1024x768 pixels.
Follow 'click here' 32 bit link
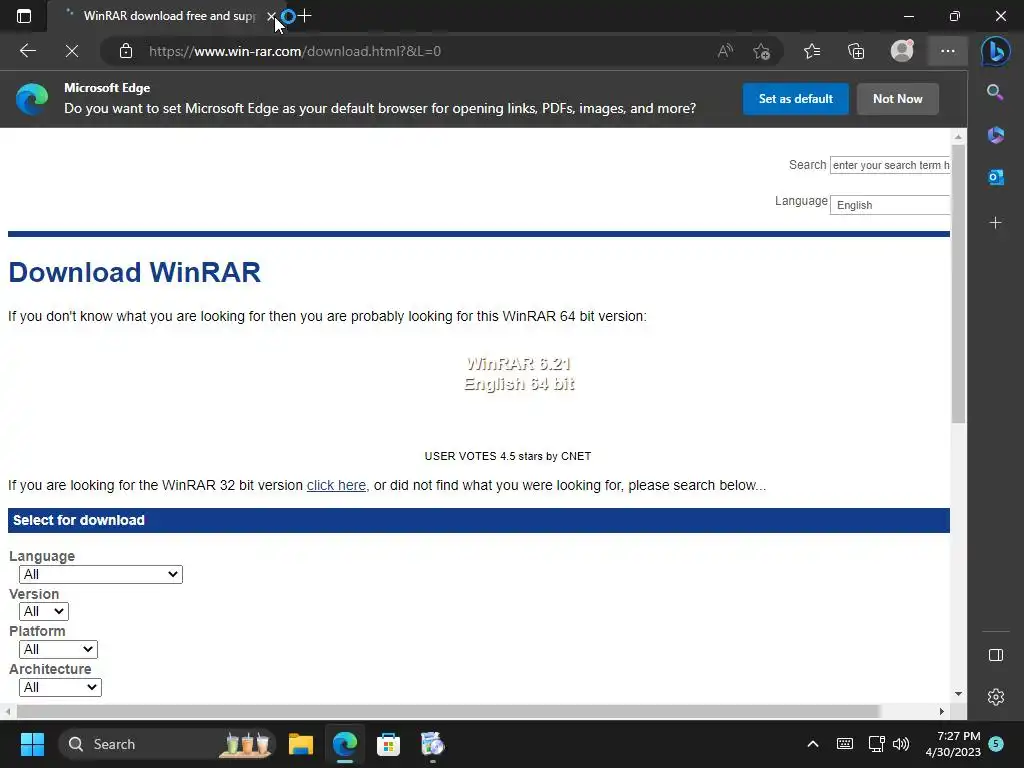click(336, 485)
